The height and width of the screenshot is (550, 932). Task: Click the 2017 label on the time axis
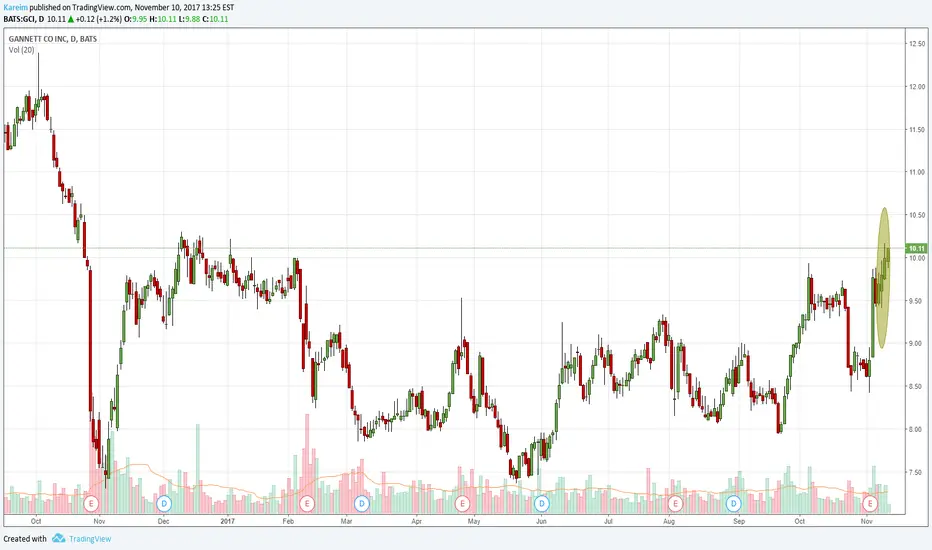tap(228, 521)
